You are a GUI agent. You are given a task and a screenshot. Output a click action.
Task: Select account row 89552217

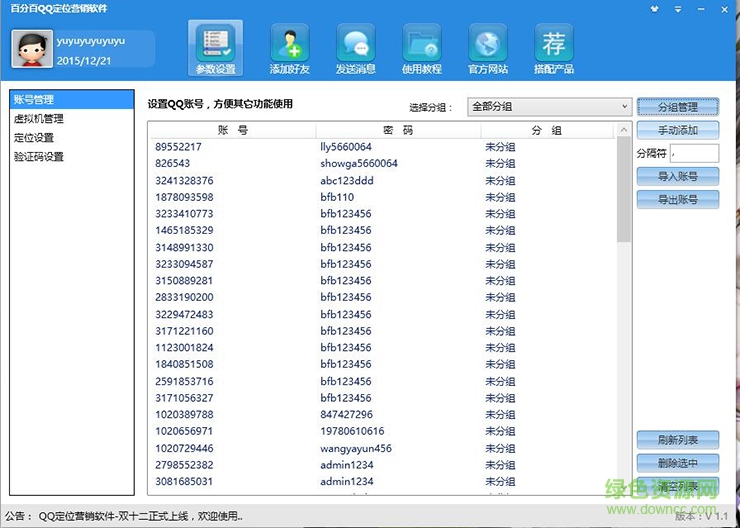(383, 147)
